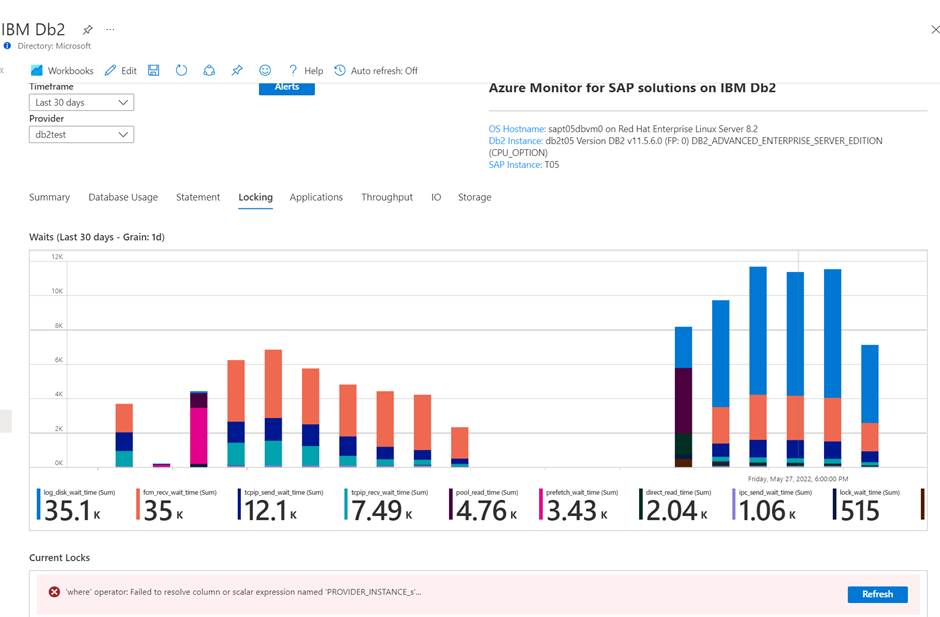Expand the Timeframe Last 30 days dropdown

click(82, 103)
